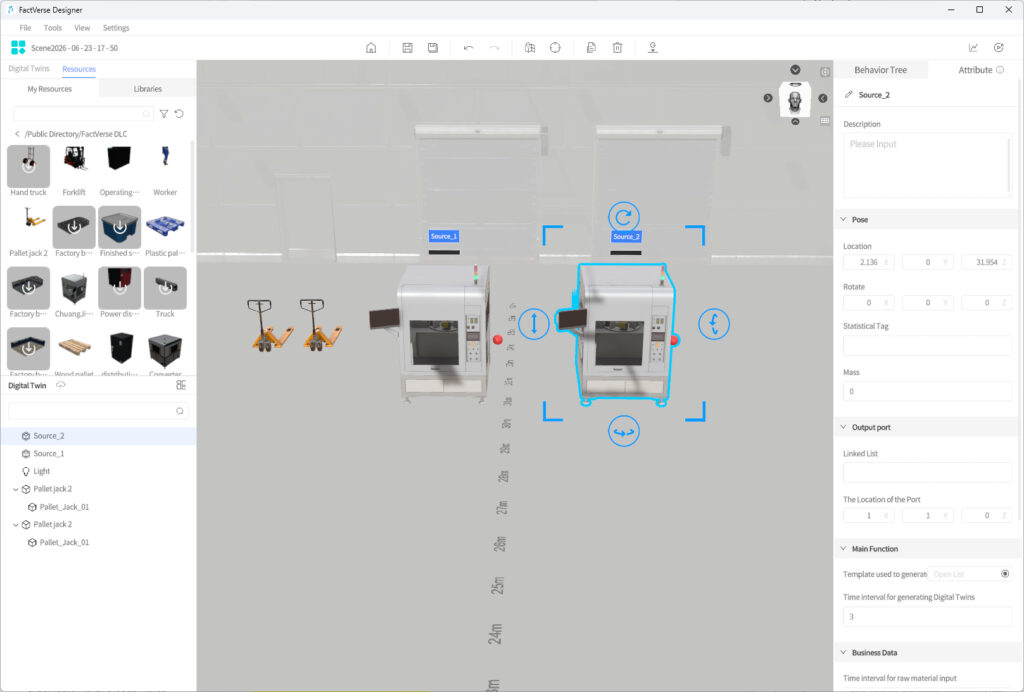Click the Attribute info icon
This screenshot has width=1024, height=692.
tap(999, 70)
